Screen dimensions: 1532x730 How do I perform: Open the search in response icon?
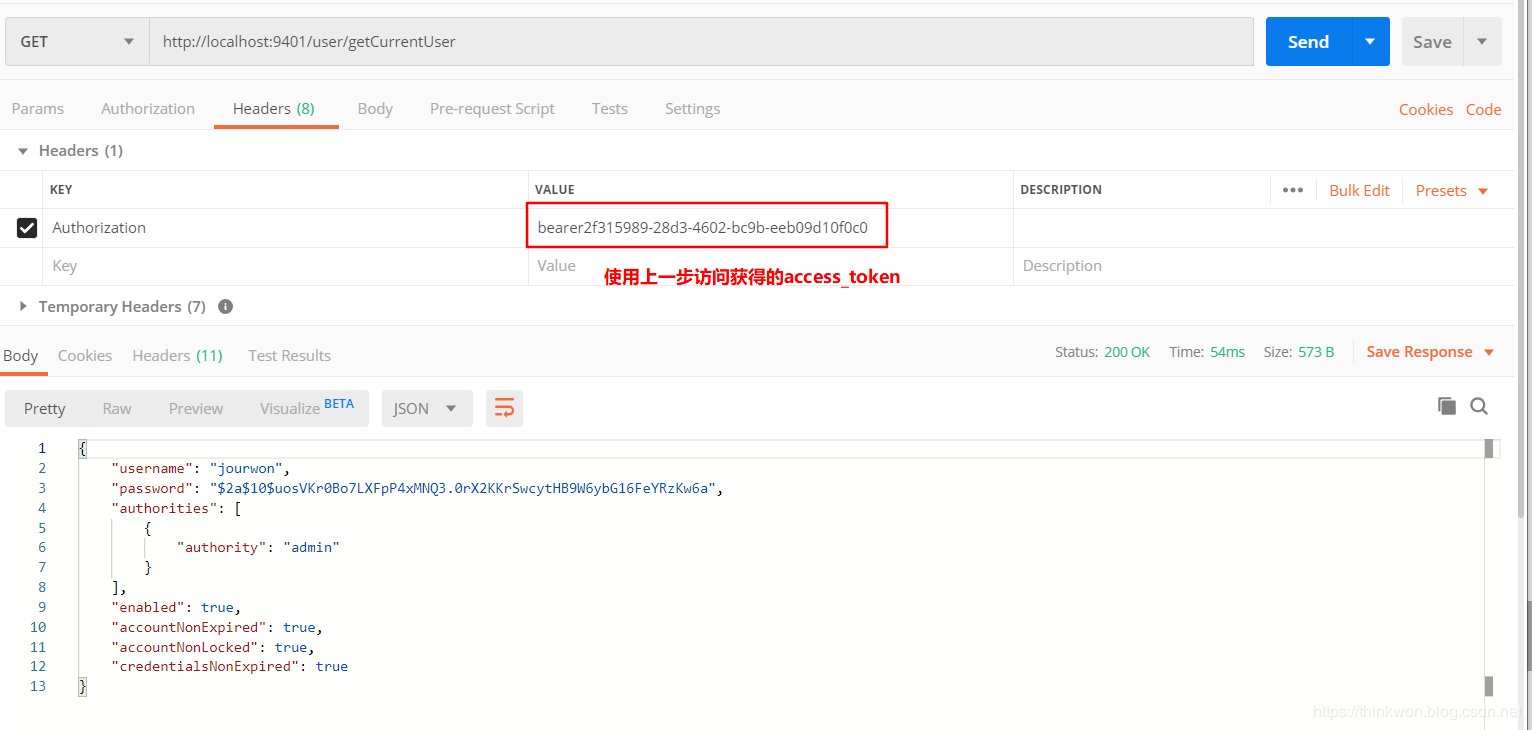1478,407
